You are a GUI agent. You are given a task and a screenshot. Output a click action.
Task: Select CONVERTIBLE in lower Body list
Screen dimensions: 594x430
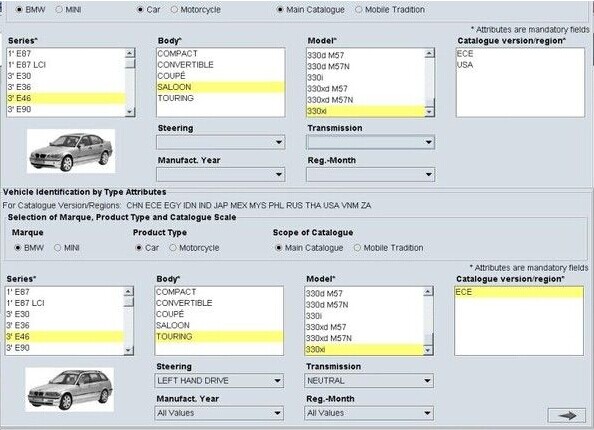click(219, 303)
